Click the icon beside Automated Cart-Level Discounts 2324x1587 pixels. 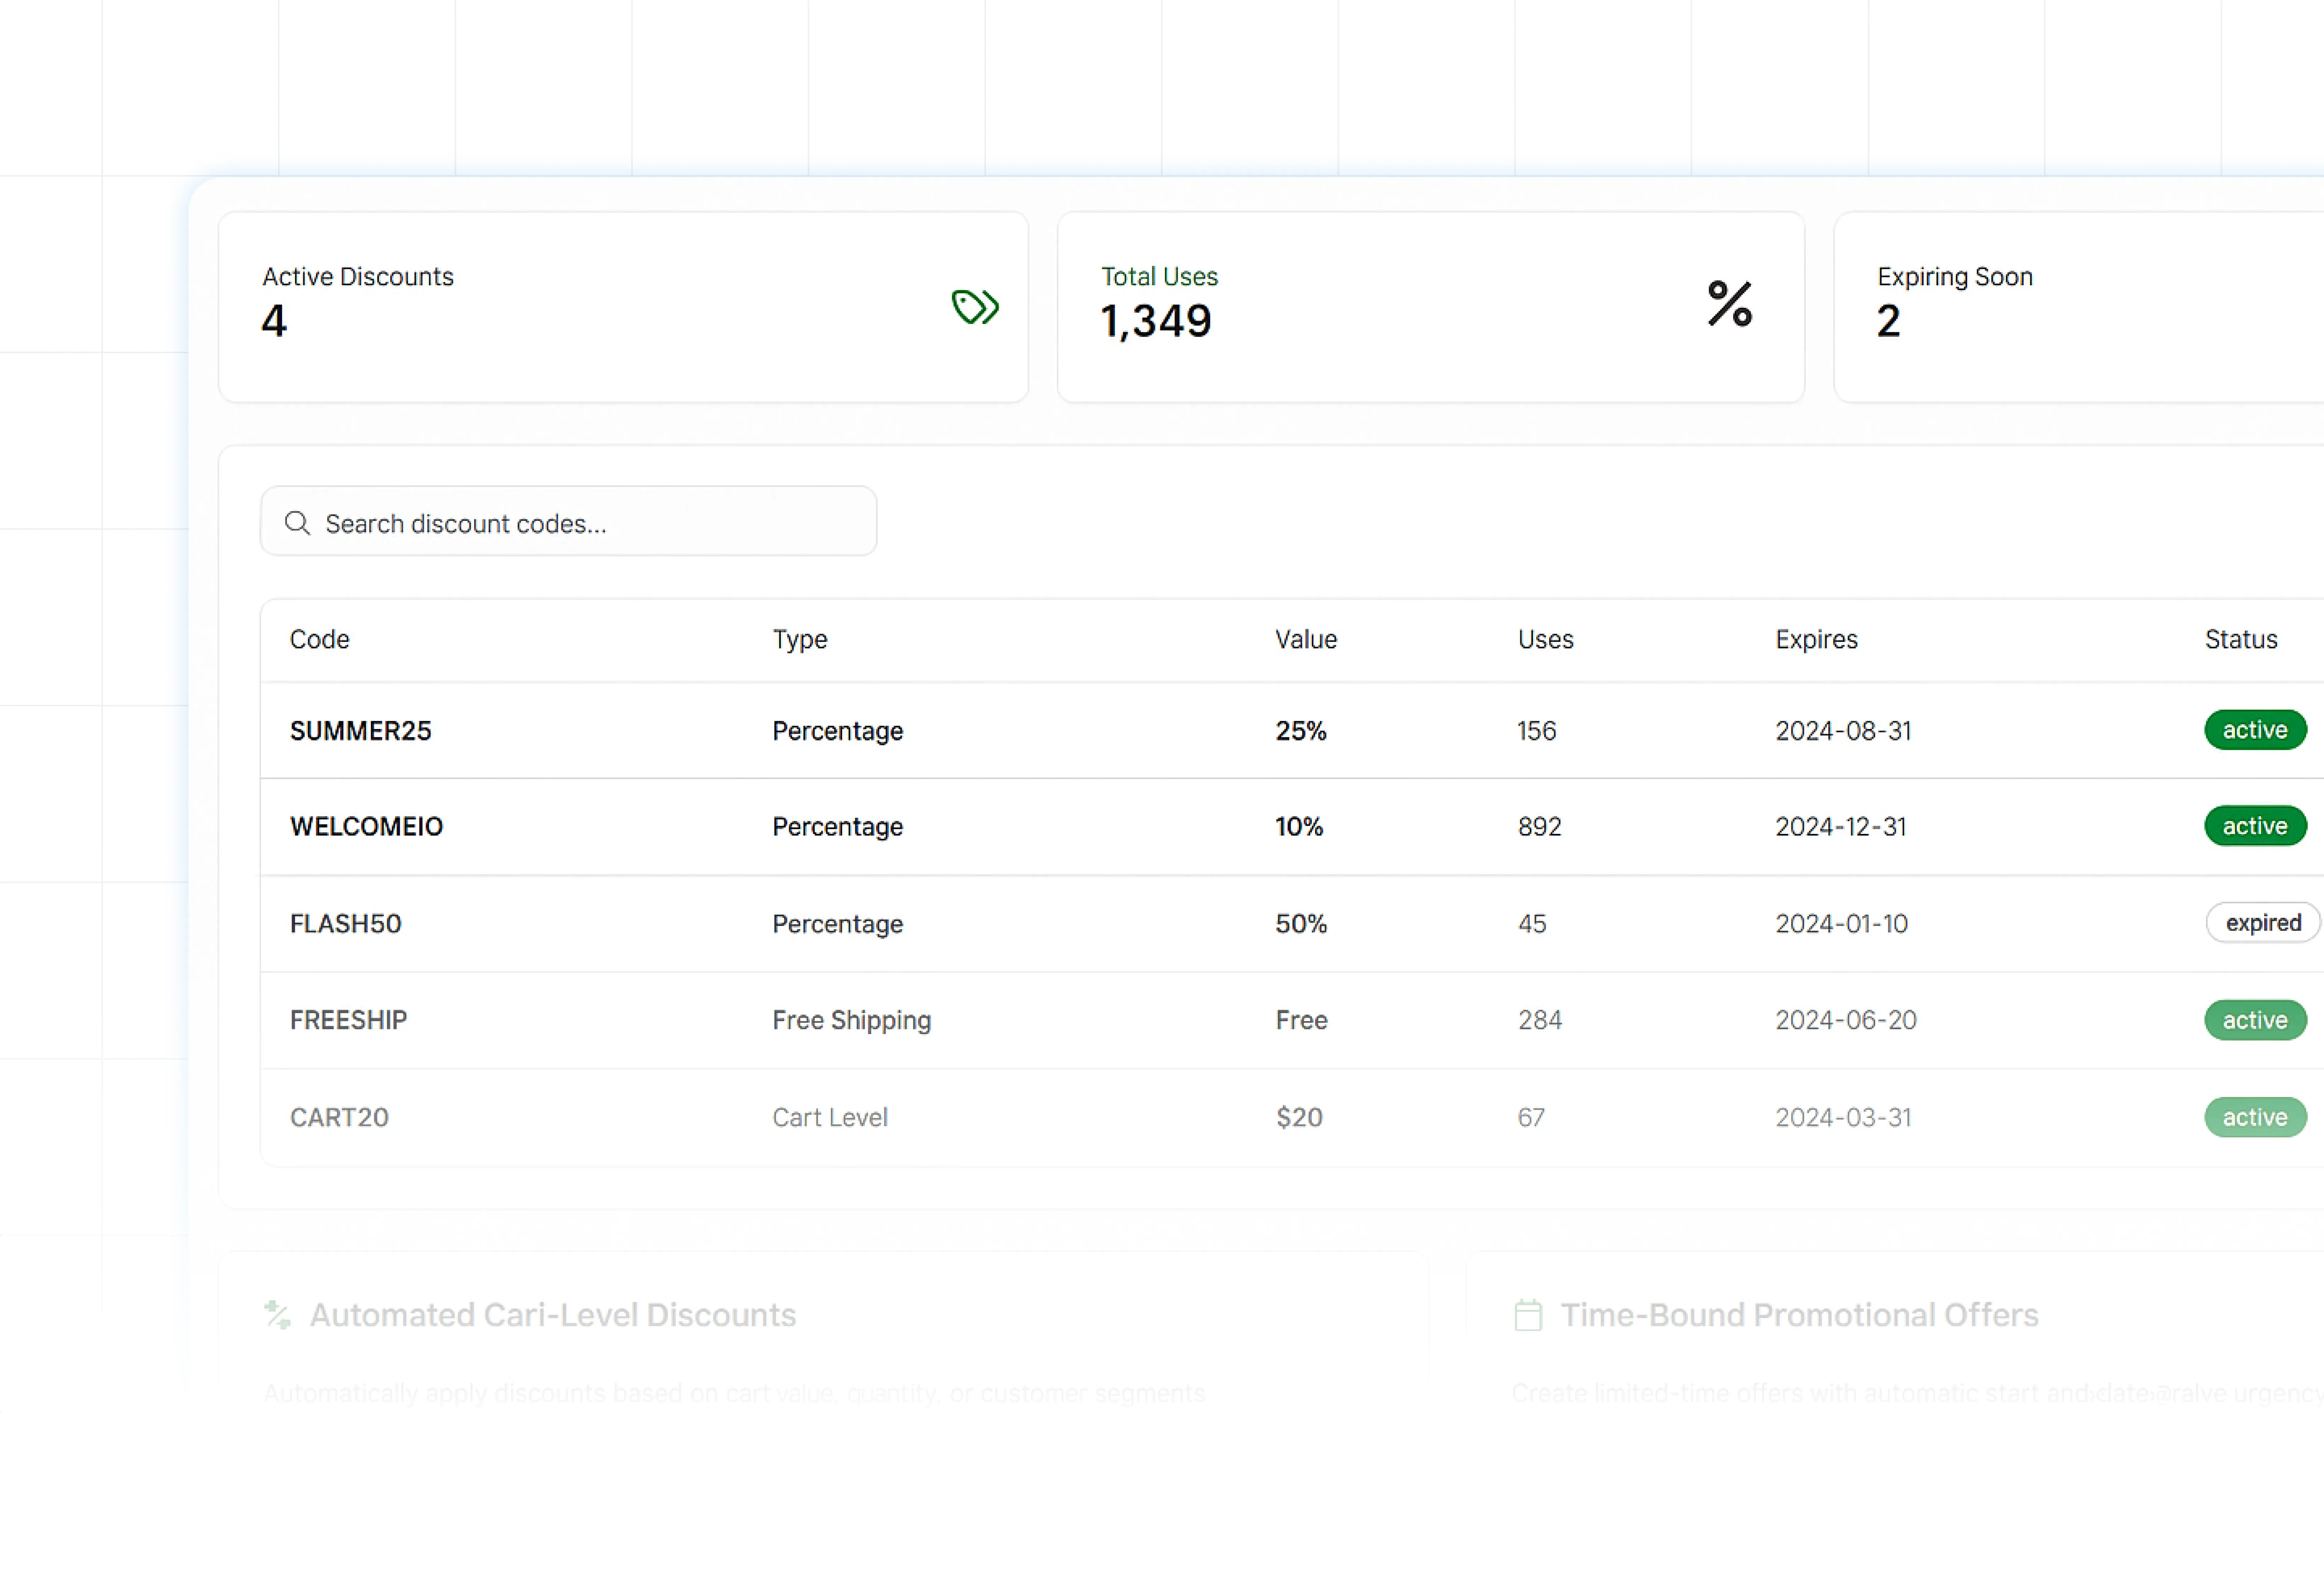pos(278,1315)
